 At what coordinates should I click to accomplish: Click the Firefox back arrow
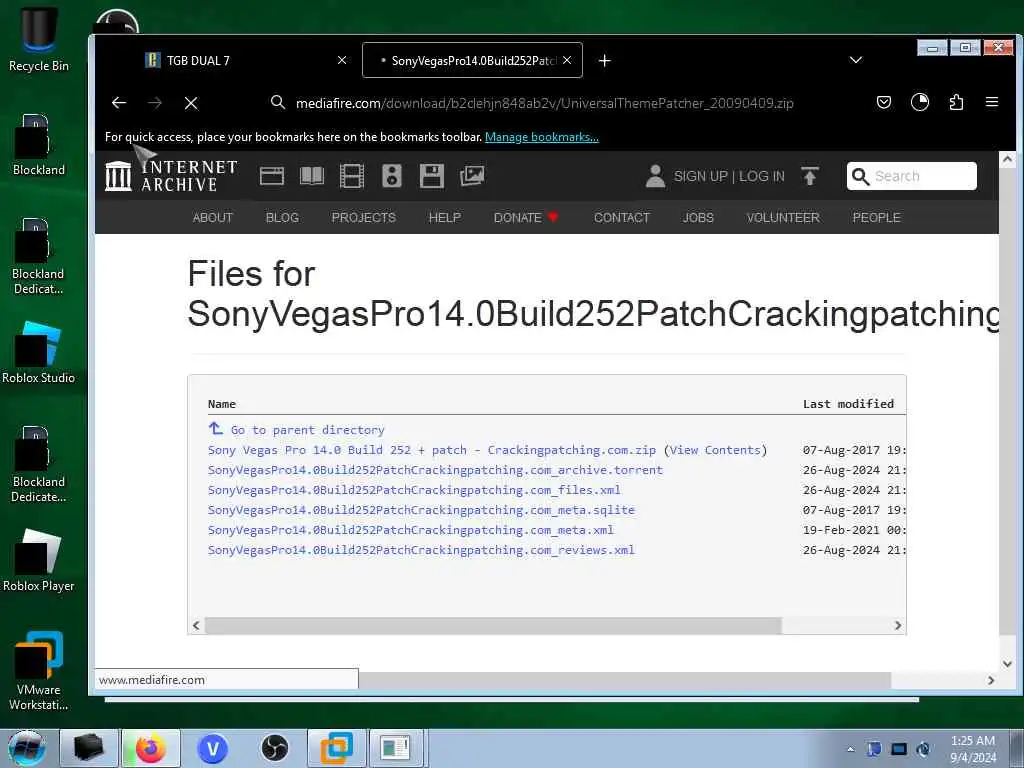[x=119, y=103]
